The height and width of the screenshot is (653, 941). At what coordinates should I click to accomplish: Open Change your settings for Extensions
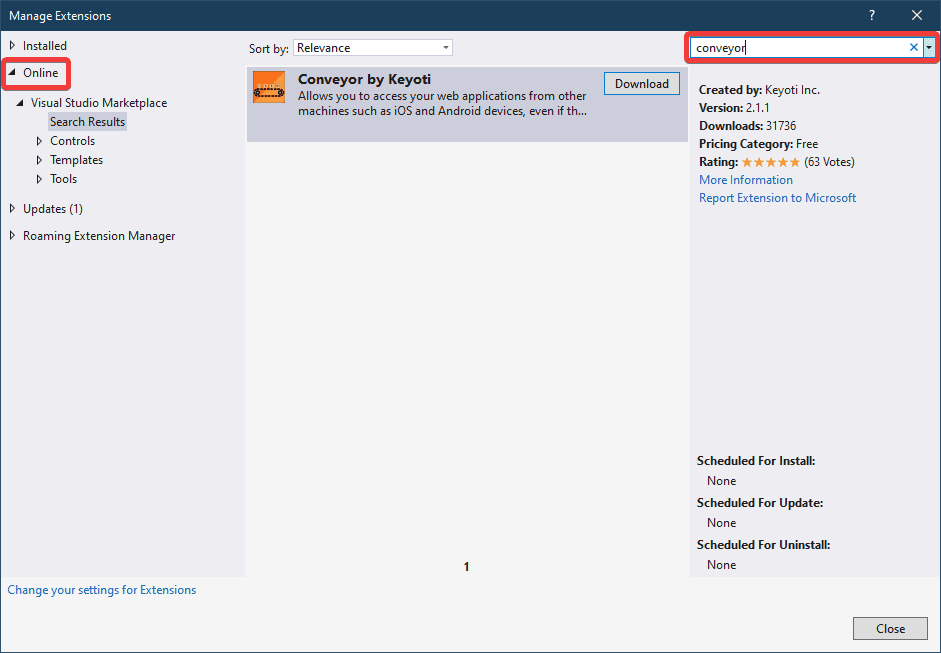pos(102,590)
